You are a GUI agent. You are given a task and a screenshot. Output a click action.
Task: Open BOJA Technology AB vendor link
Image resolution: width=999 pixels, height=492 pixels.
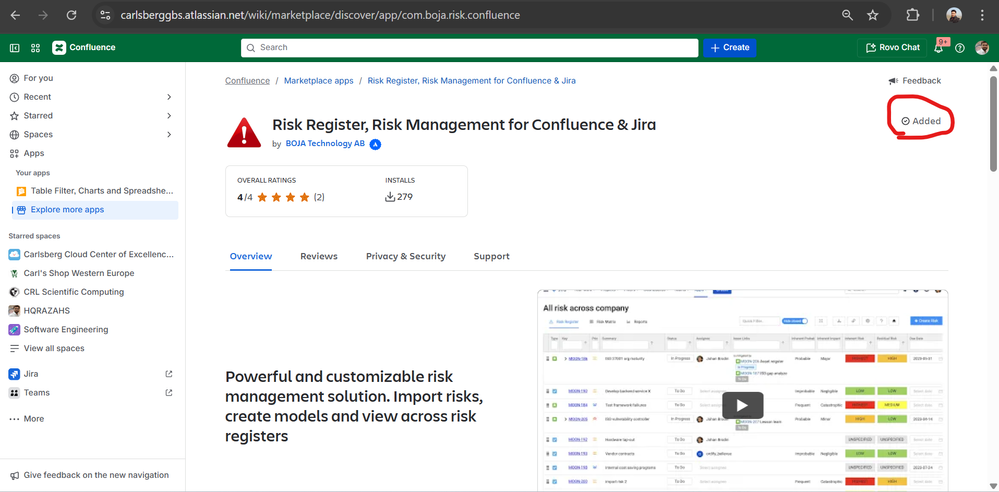(325, 144)
